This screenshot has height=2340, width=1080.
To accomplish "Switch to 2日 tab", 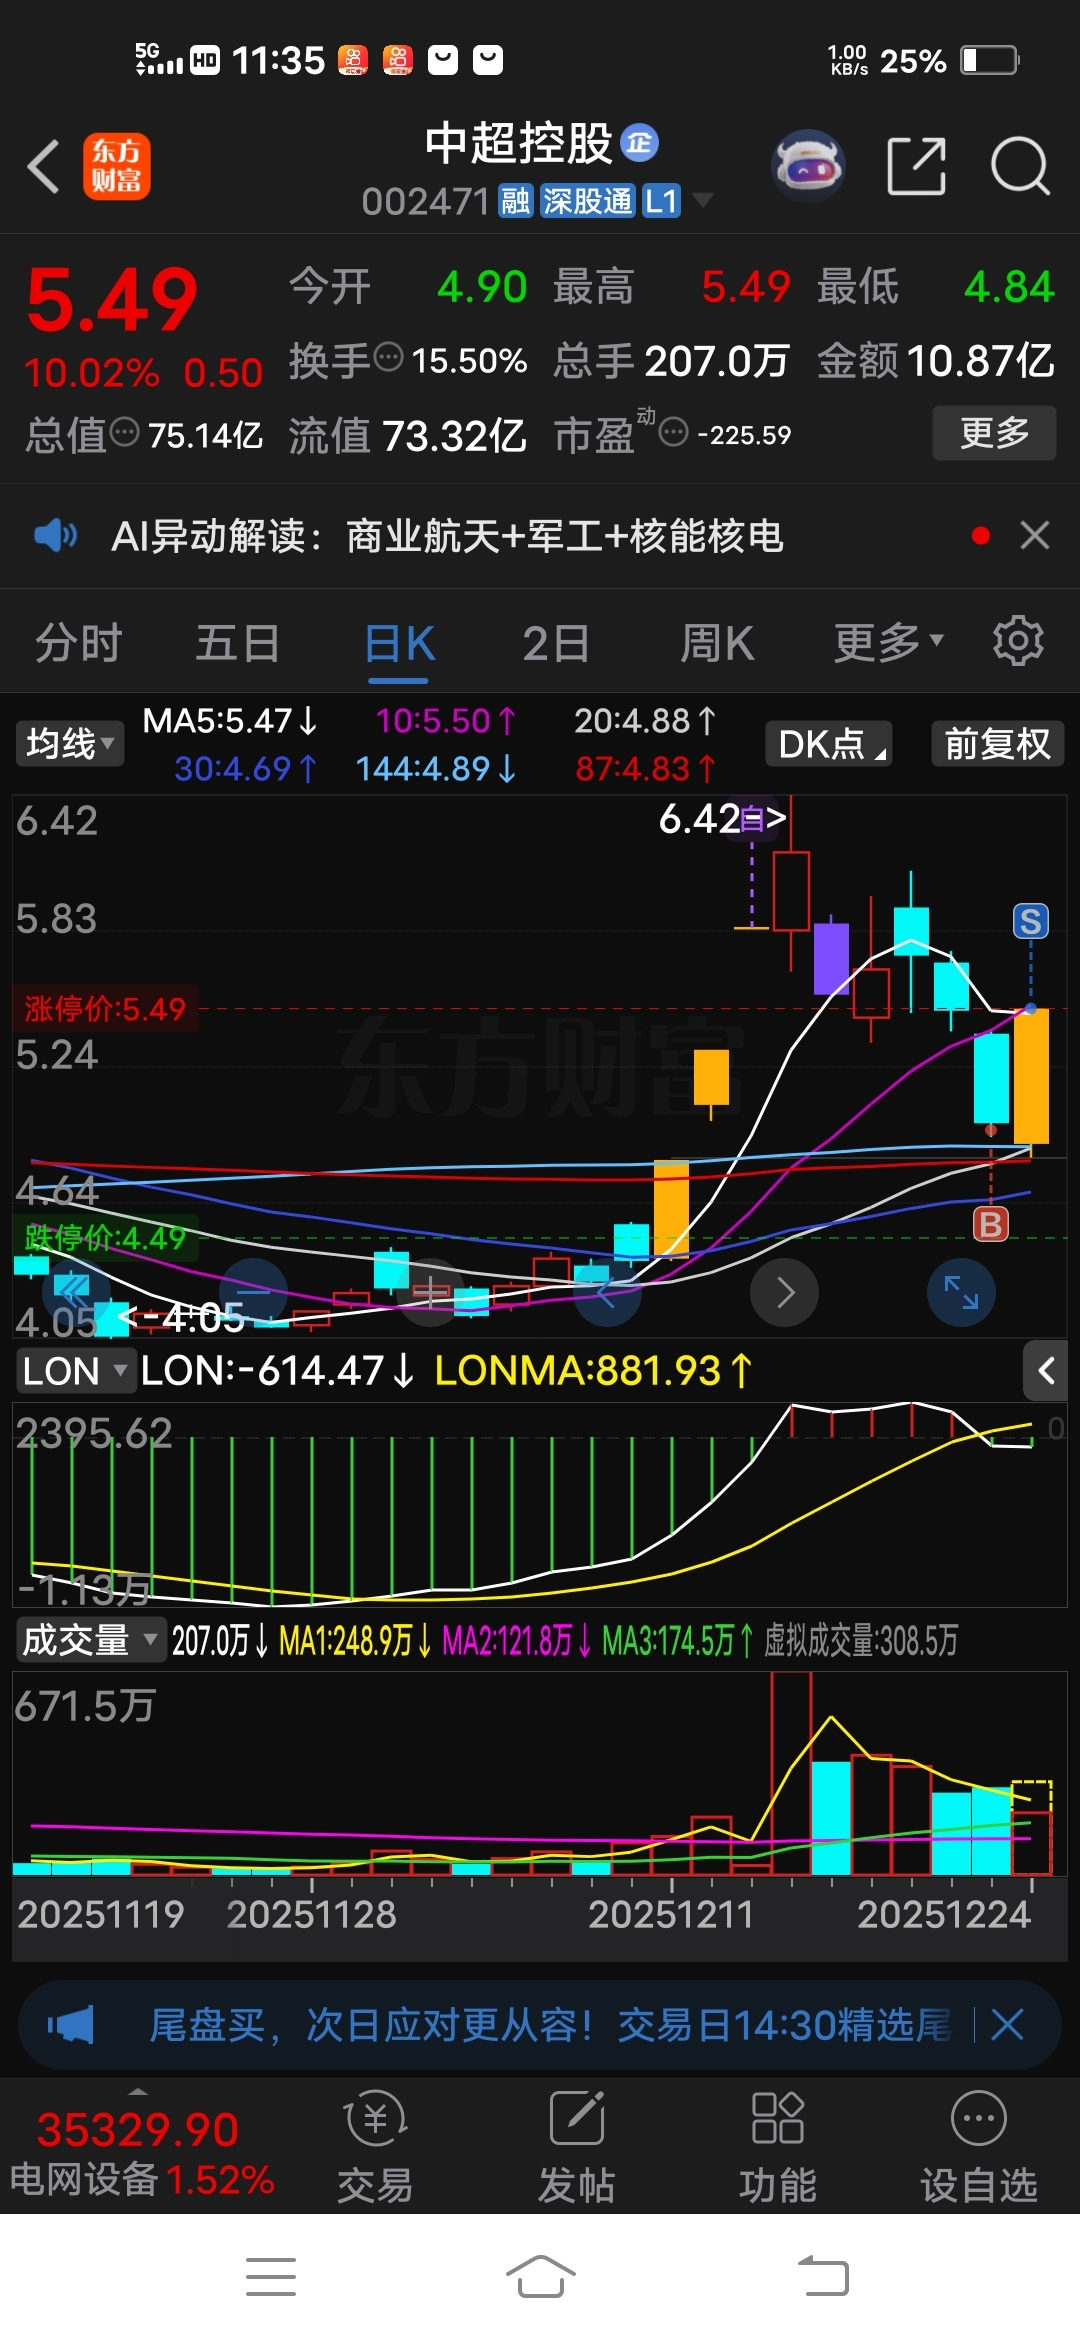I will pyautogui.click(x=556, y=642).
